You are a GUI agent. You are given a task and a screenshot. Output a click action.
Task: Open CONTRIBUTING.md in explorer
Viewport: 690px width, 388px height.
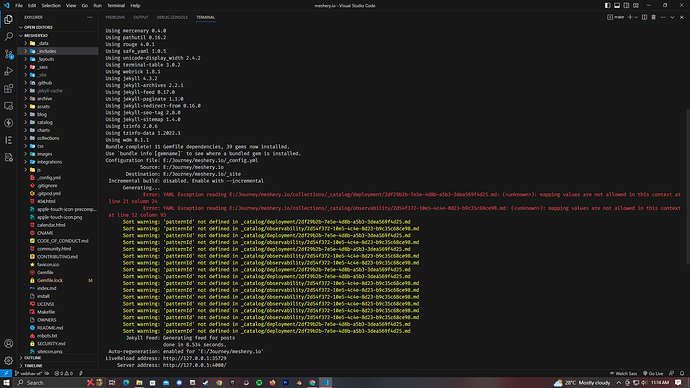(57, 256)
